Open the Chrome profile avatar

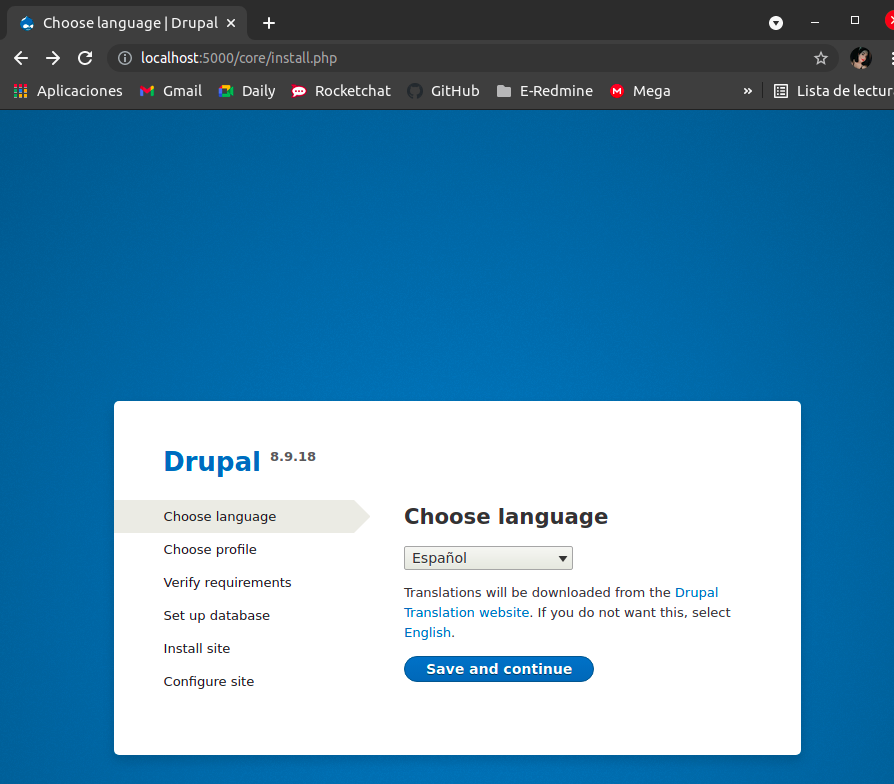tap(860, 58)
